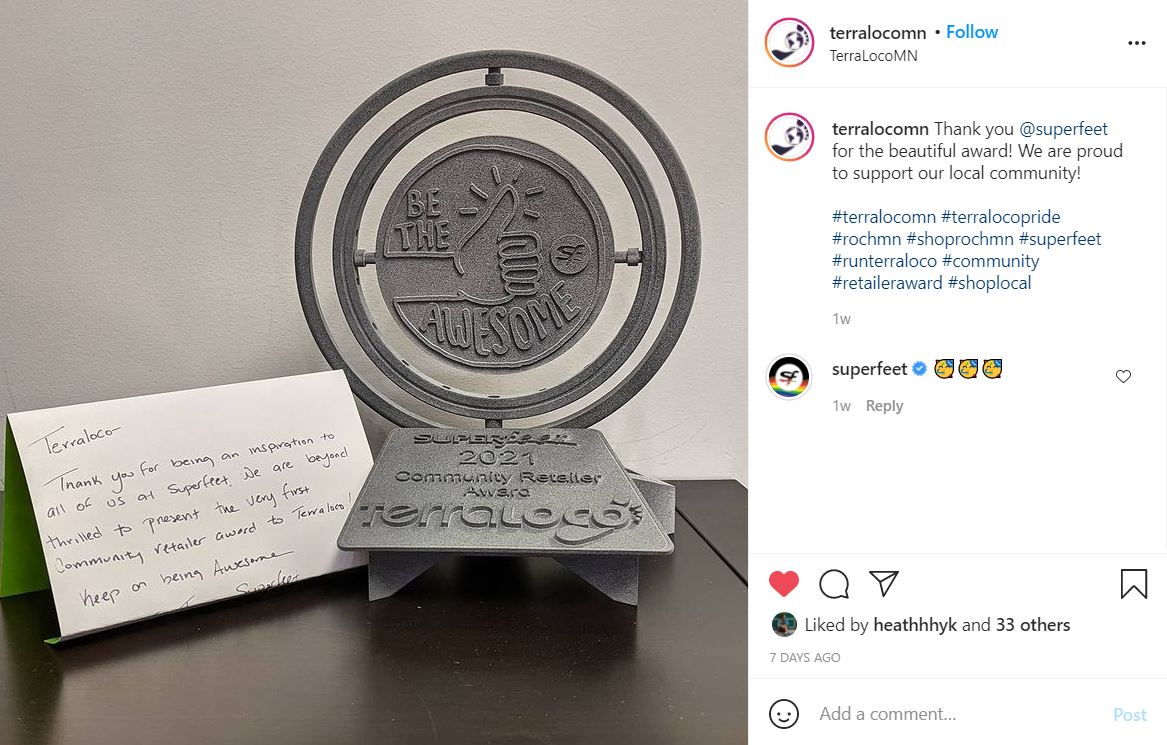
Task: Focus the Add a comment field
Action: [960, 714]
